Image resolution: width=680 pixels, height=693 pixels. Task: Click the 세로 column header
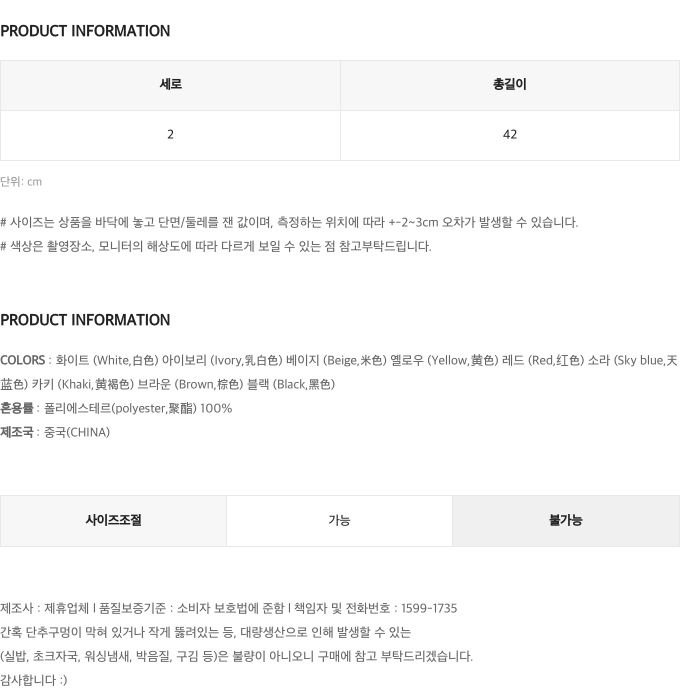(x=170, y=85)
